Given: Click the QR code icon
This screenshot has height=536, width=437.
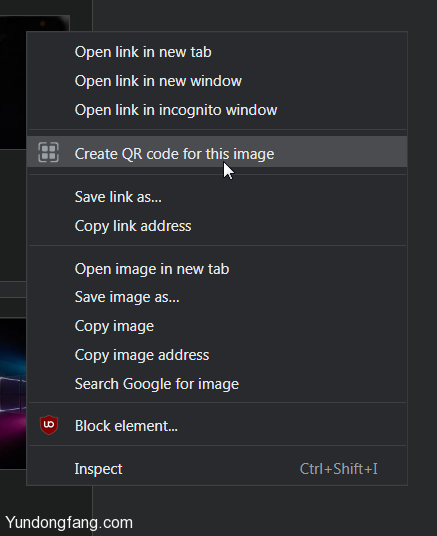Looking at the screenshot, I should 48,152.
